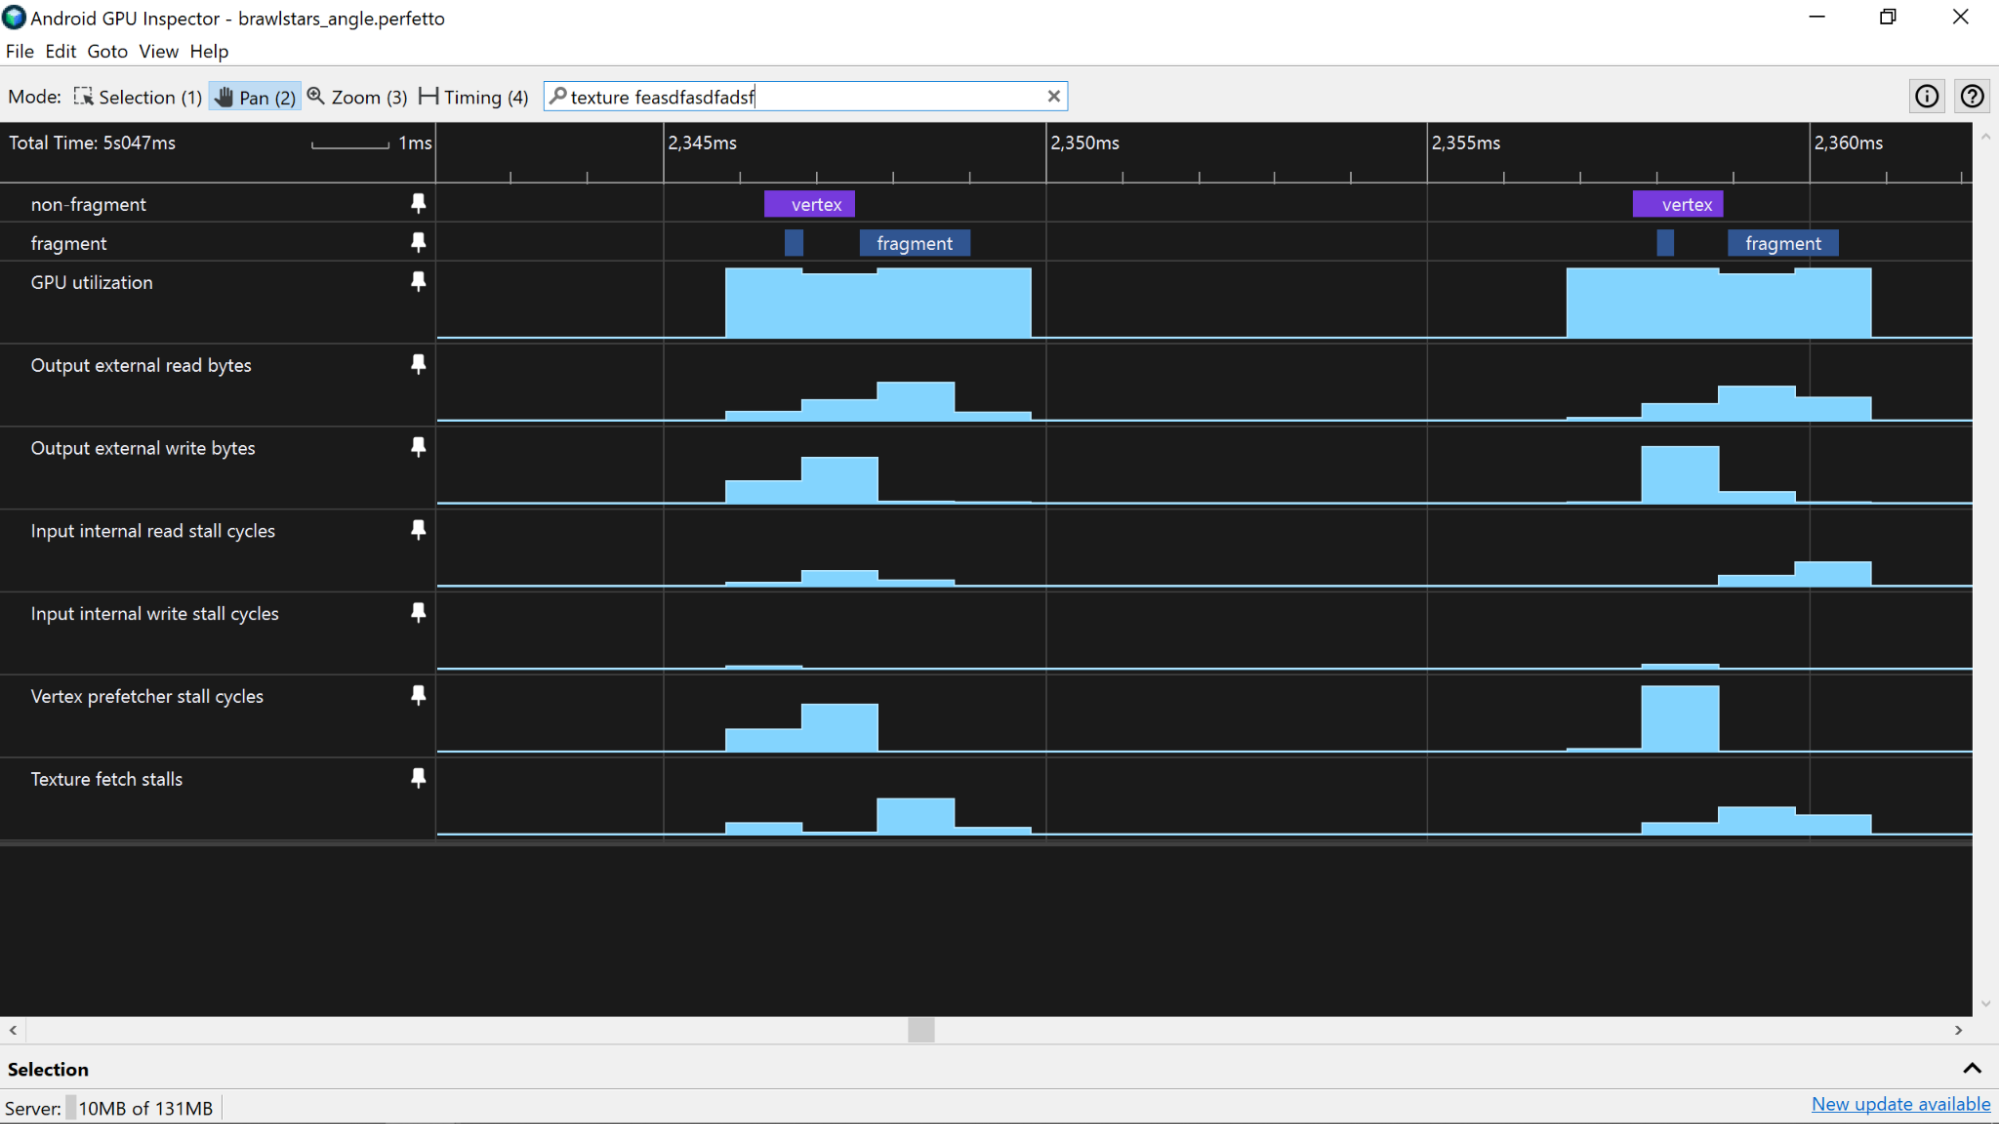Switch to Zoom mode (3)

click(x=358, y=96)
